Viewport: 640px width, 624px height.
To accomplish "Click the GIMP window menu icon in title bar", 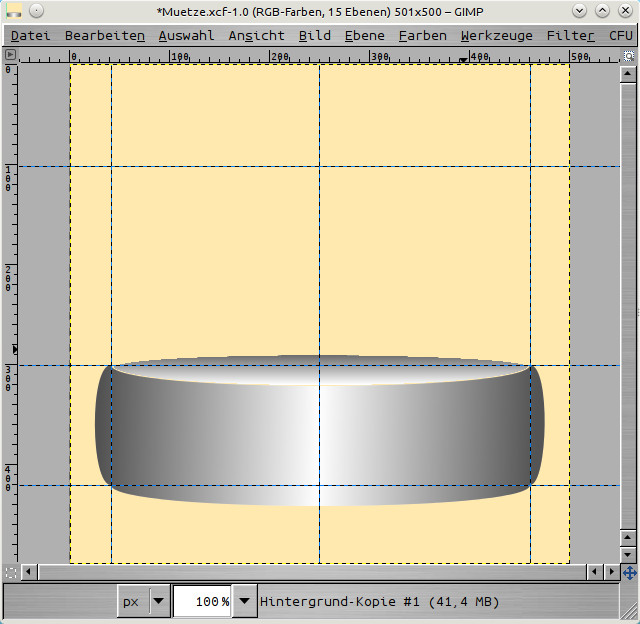I will [14, 11].
